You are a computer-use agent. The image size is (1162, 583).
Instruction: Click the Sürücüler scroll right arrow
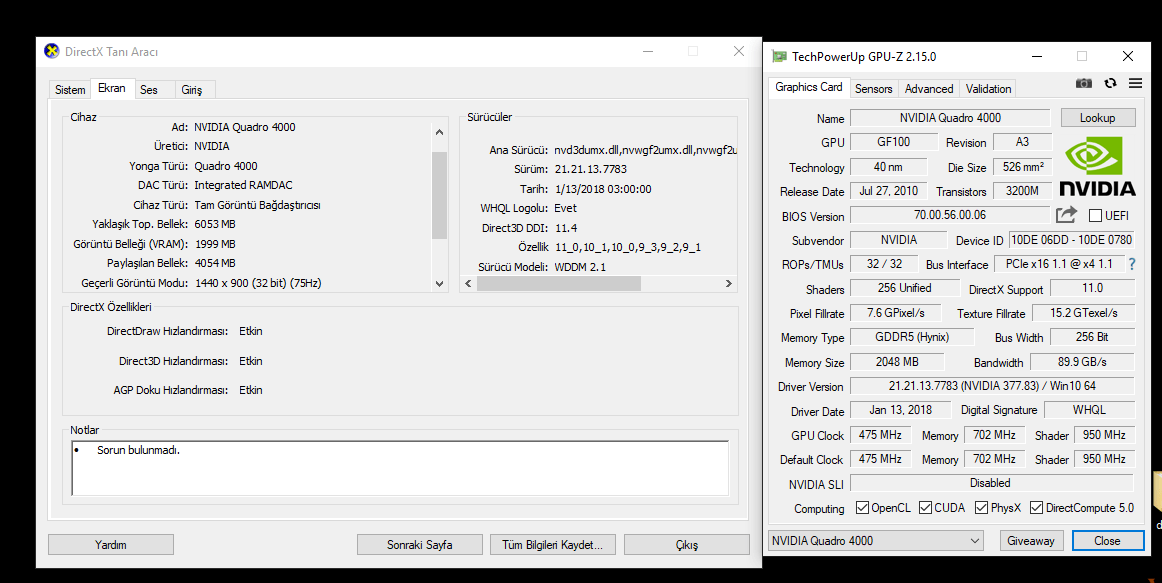pyautogui.click(x=728, y=283)
